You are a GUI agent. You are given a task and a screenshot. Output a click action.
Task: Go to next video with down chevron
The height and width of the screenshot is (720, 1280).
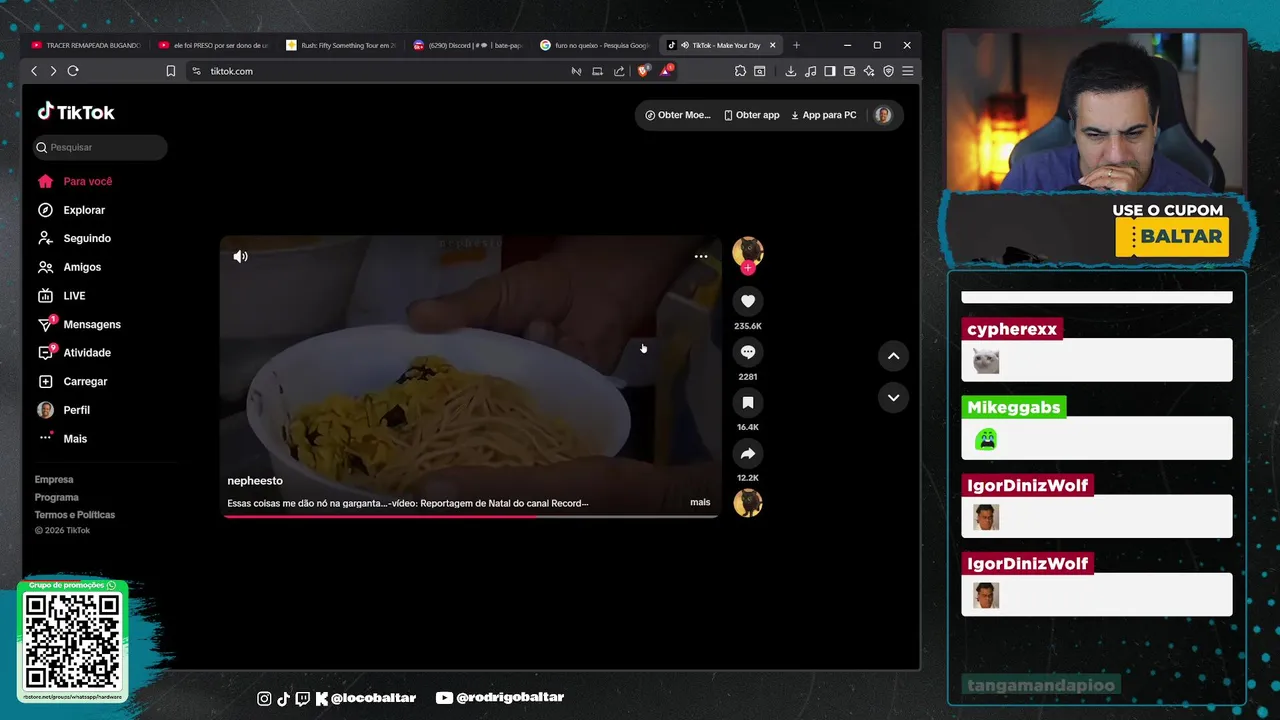[893, 398]
